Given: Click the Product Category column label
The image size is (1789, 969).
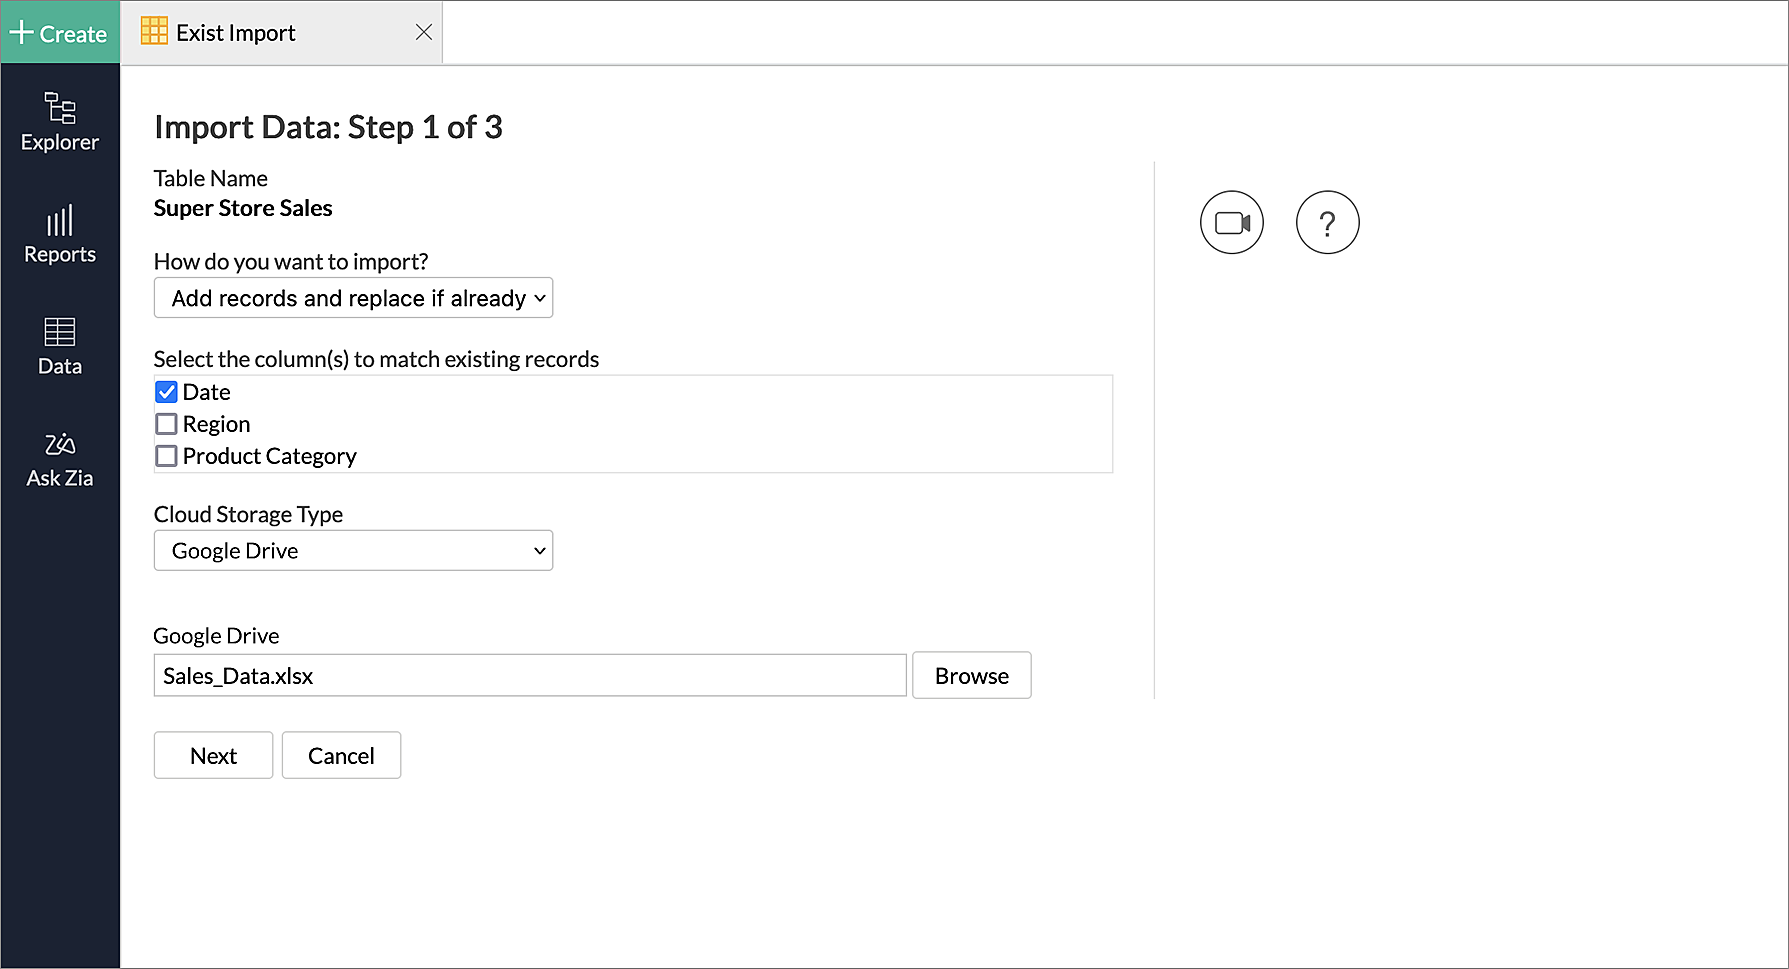Looking at the screenshot, I should pyautogui.click(x=269, y=456).
